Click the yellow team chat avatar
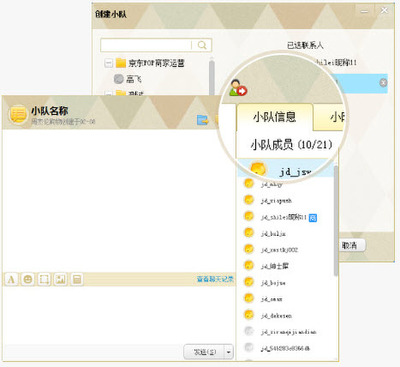The height and width of the screenshot is (367, 400). (18, 114)
